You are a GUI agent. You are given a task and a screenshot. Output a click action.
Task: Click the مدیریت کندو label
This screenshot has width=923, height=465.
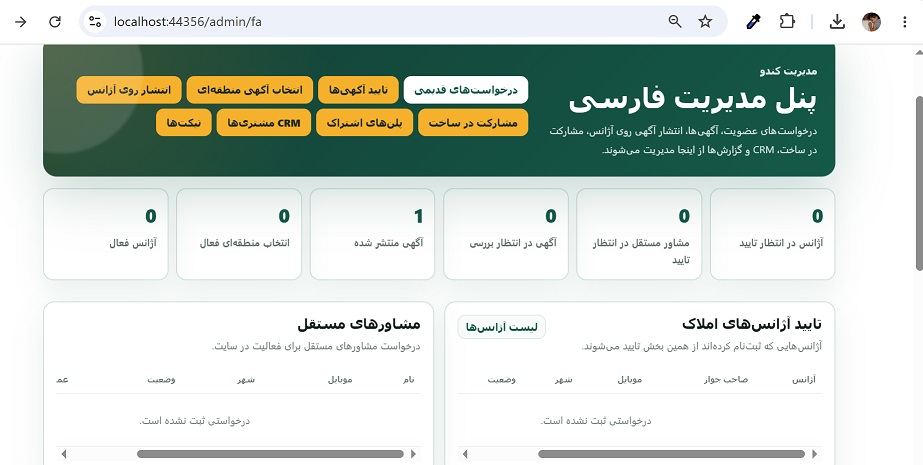788,71
